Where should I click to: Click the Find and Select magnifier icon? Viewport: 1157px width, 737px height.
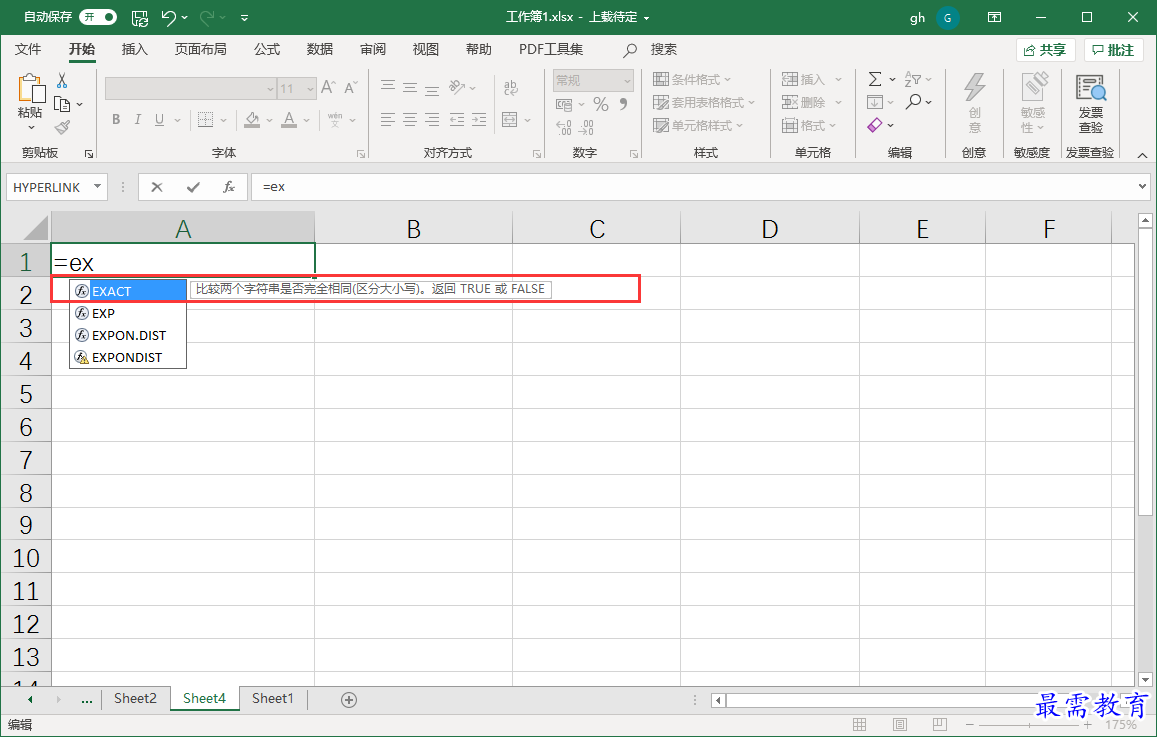913,102
